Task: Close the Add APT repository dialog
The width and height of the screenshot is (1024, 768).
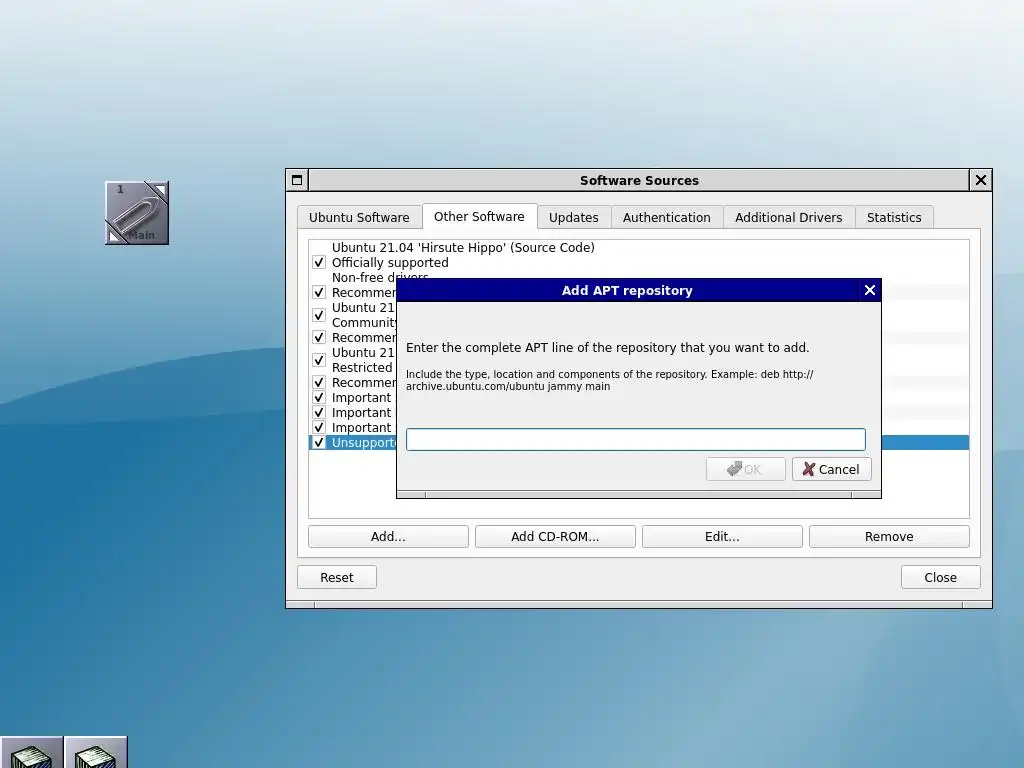Action: tap(869, 290)
